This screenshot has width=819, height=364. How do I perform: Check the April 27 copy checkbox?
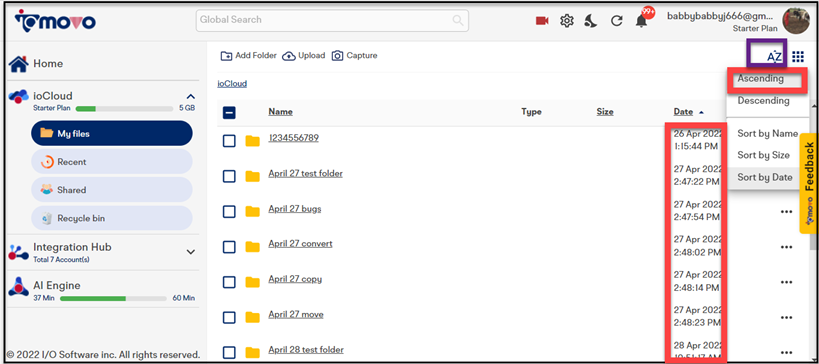click(229, 282)
